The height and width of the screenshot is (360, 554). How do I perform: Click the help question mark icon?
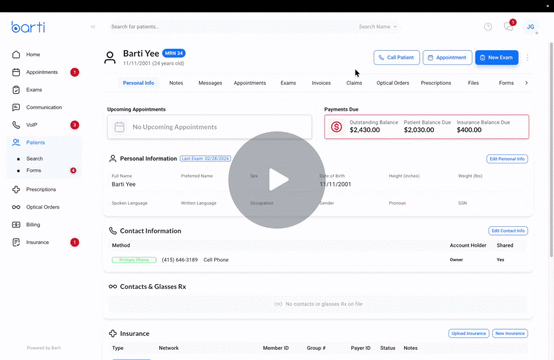[x=488, y=27]
